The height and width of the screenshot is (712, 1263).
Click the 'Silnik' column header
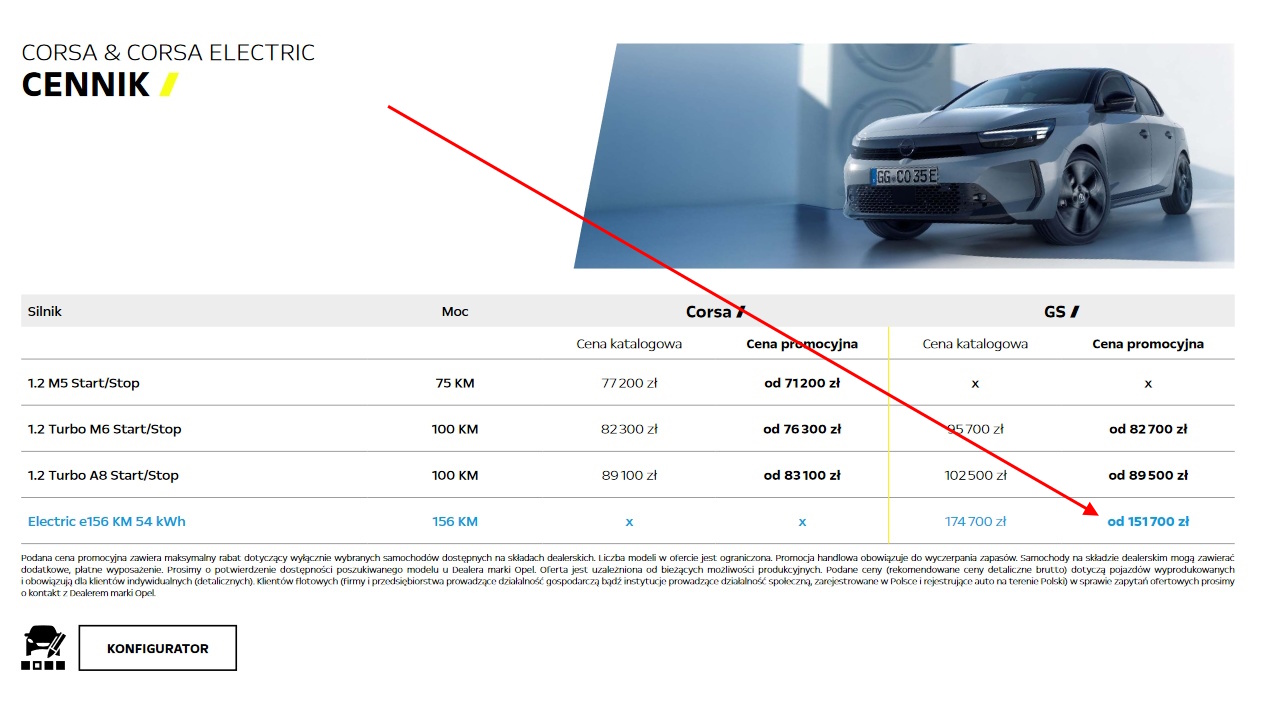point(45,311)
